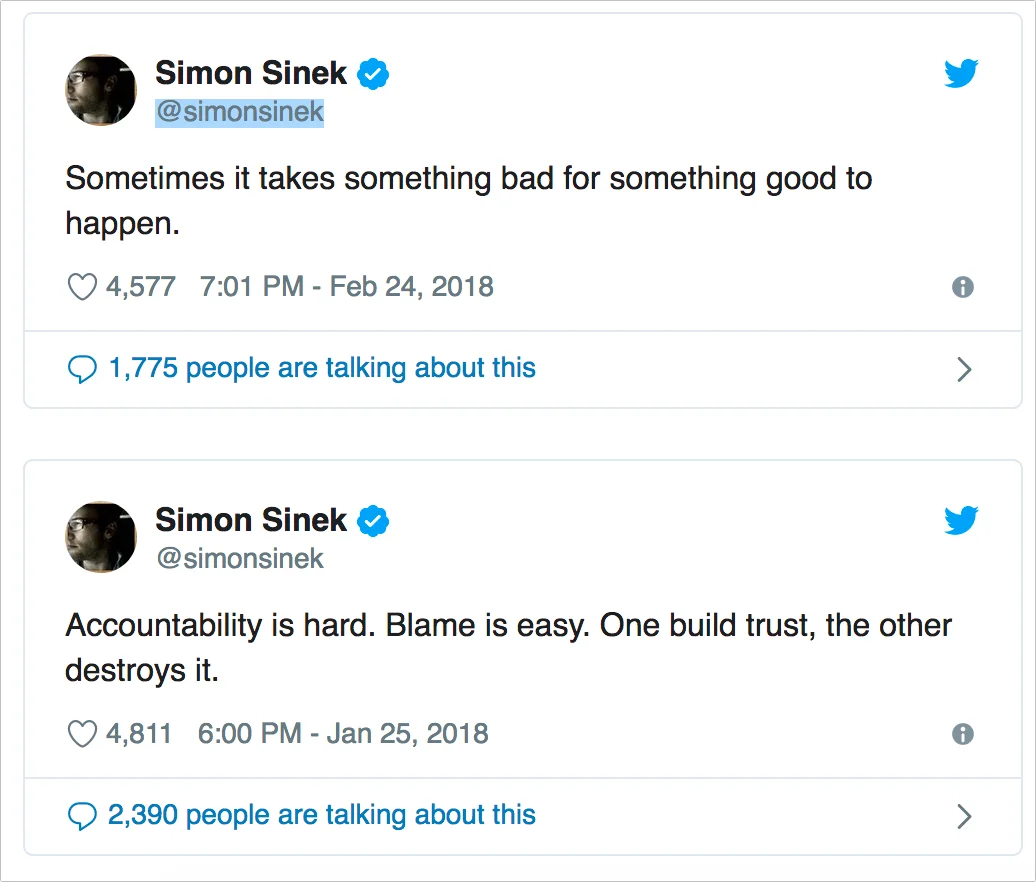Click the 7:01 PM - Feb 24, 2018 timestamp
1036x882 pixels.
pos(345,287)
